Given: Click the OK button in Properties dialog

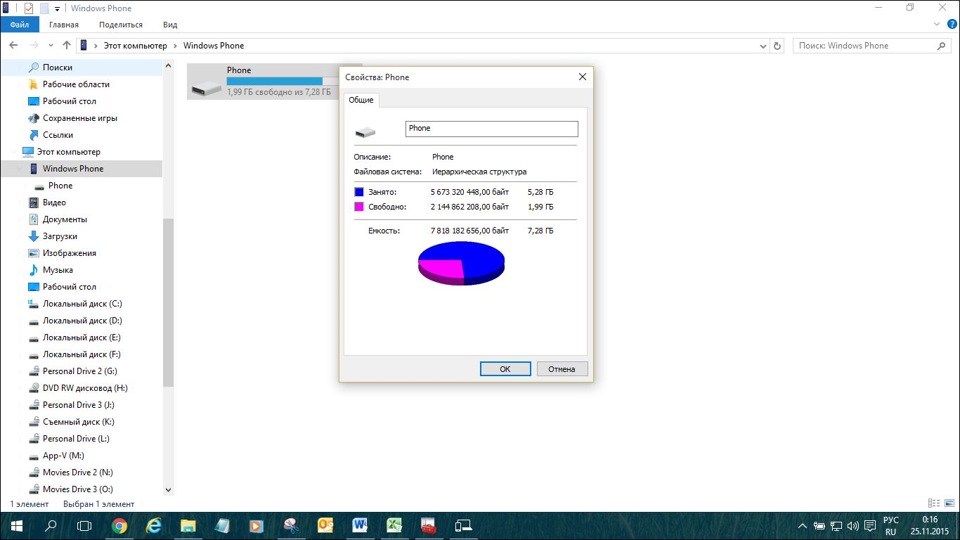Looking at the screenshot, I should [x=505, y=369].
